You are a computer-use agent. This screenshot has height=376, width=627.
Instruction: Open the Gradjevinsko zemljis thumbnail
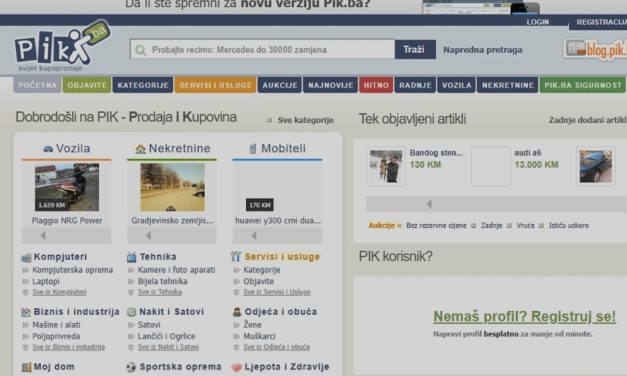[172, 187]
